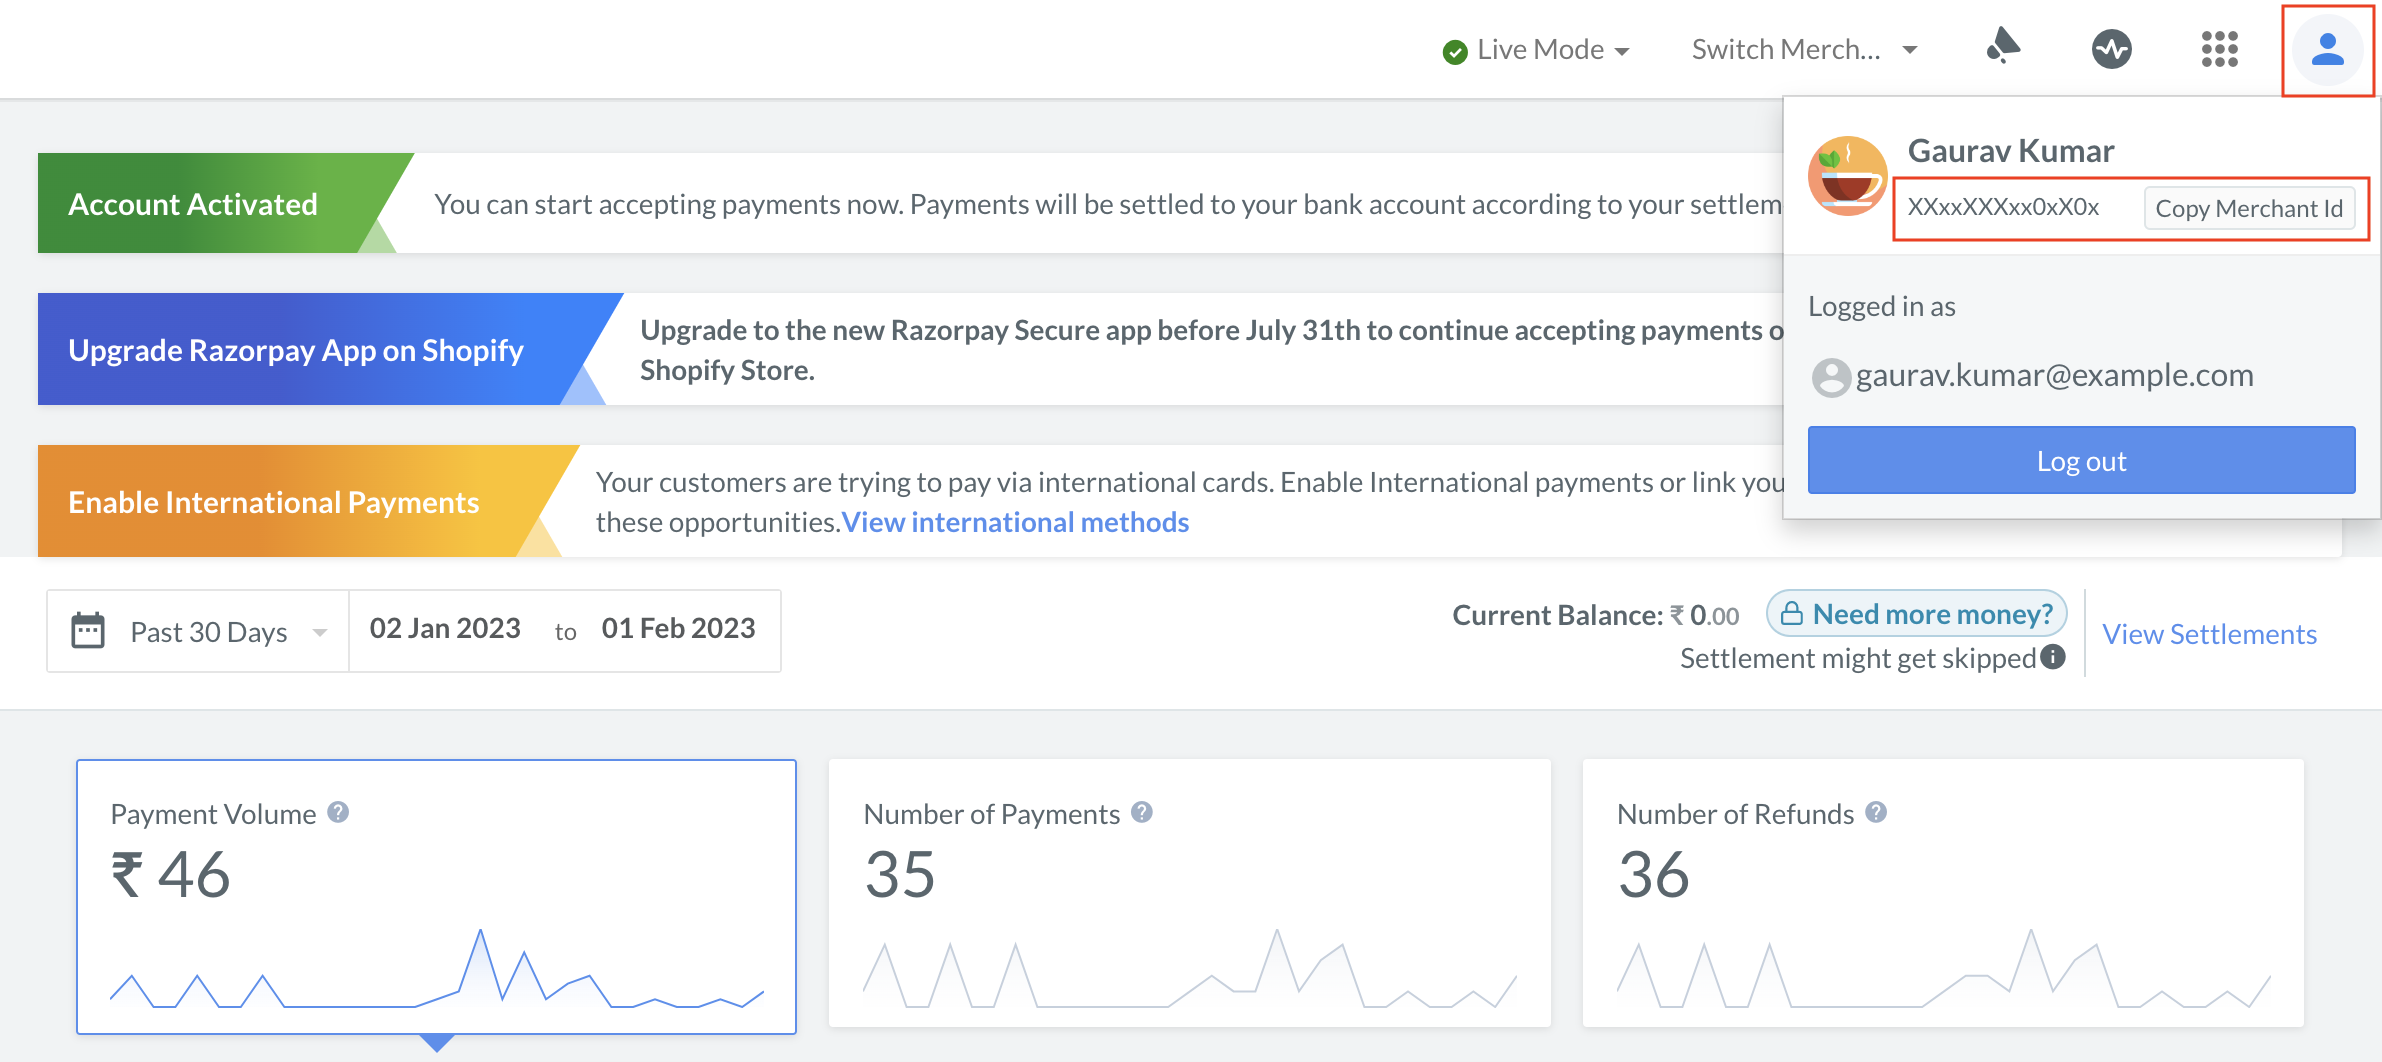Open the announcements megaphone icon
Image resolution: width=2382 pixels, height=1062 pixels.
pos(2003,47)
